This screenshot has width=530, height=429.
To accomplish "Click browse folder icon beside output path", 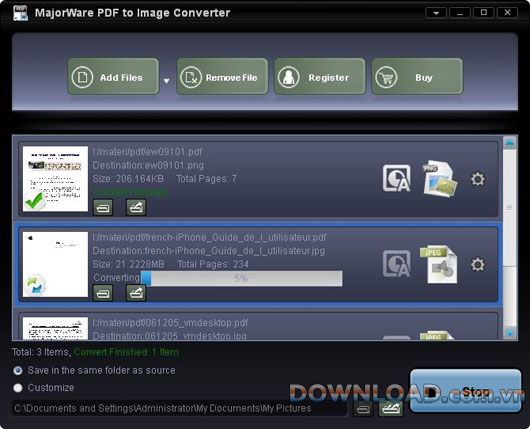I will tap(390, 409).
